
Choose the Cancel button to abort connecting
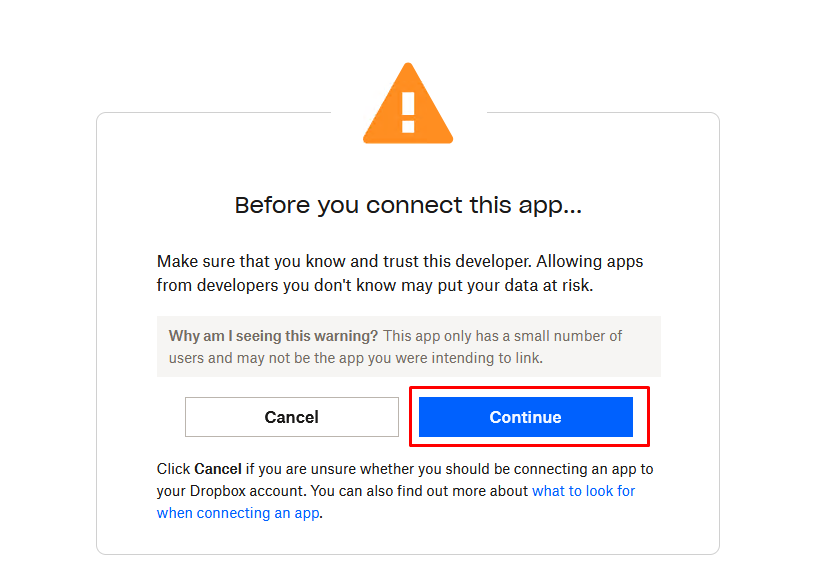[291, 417]
